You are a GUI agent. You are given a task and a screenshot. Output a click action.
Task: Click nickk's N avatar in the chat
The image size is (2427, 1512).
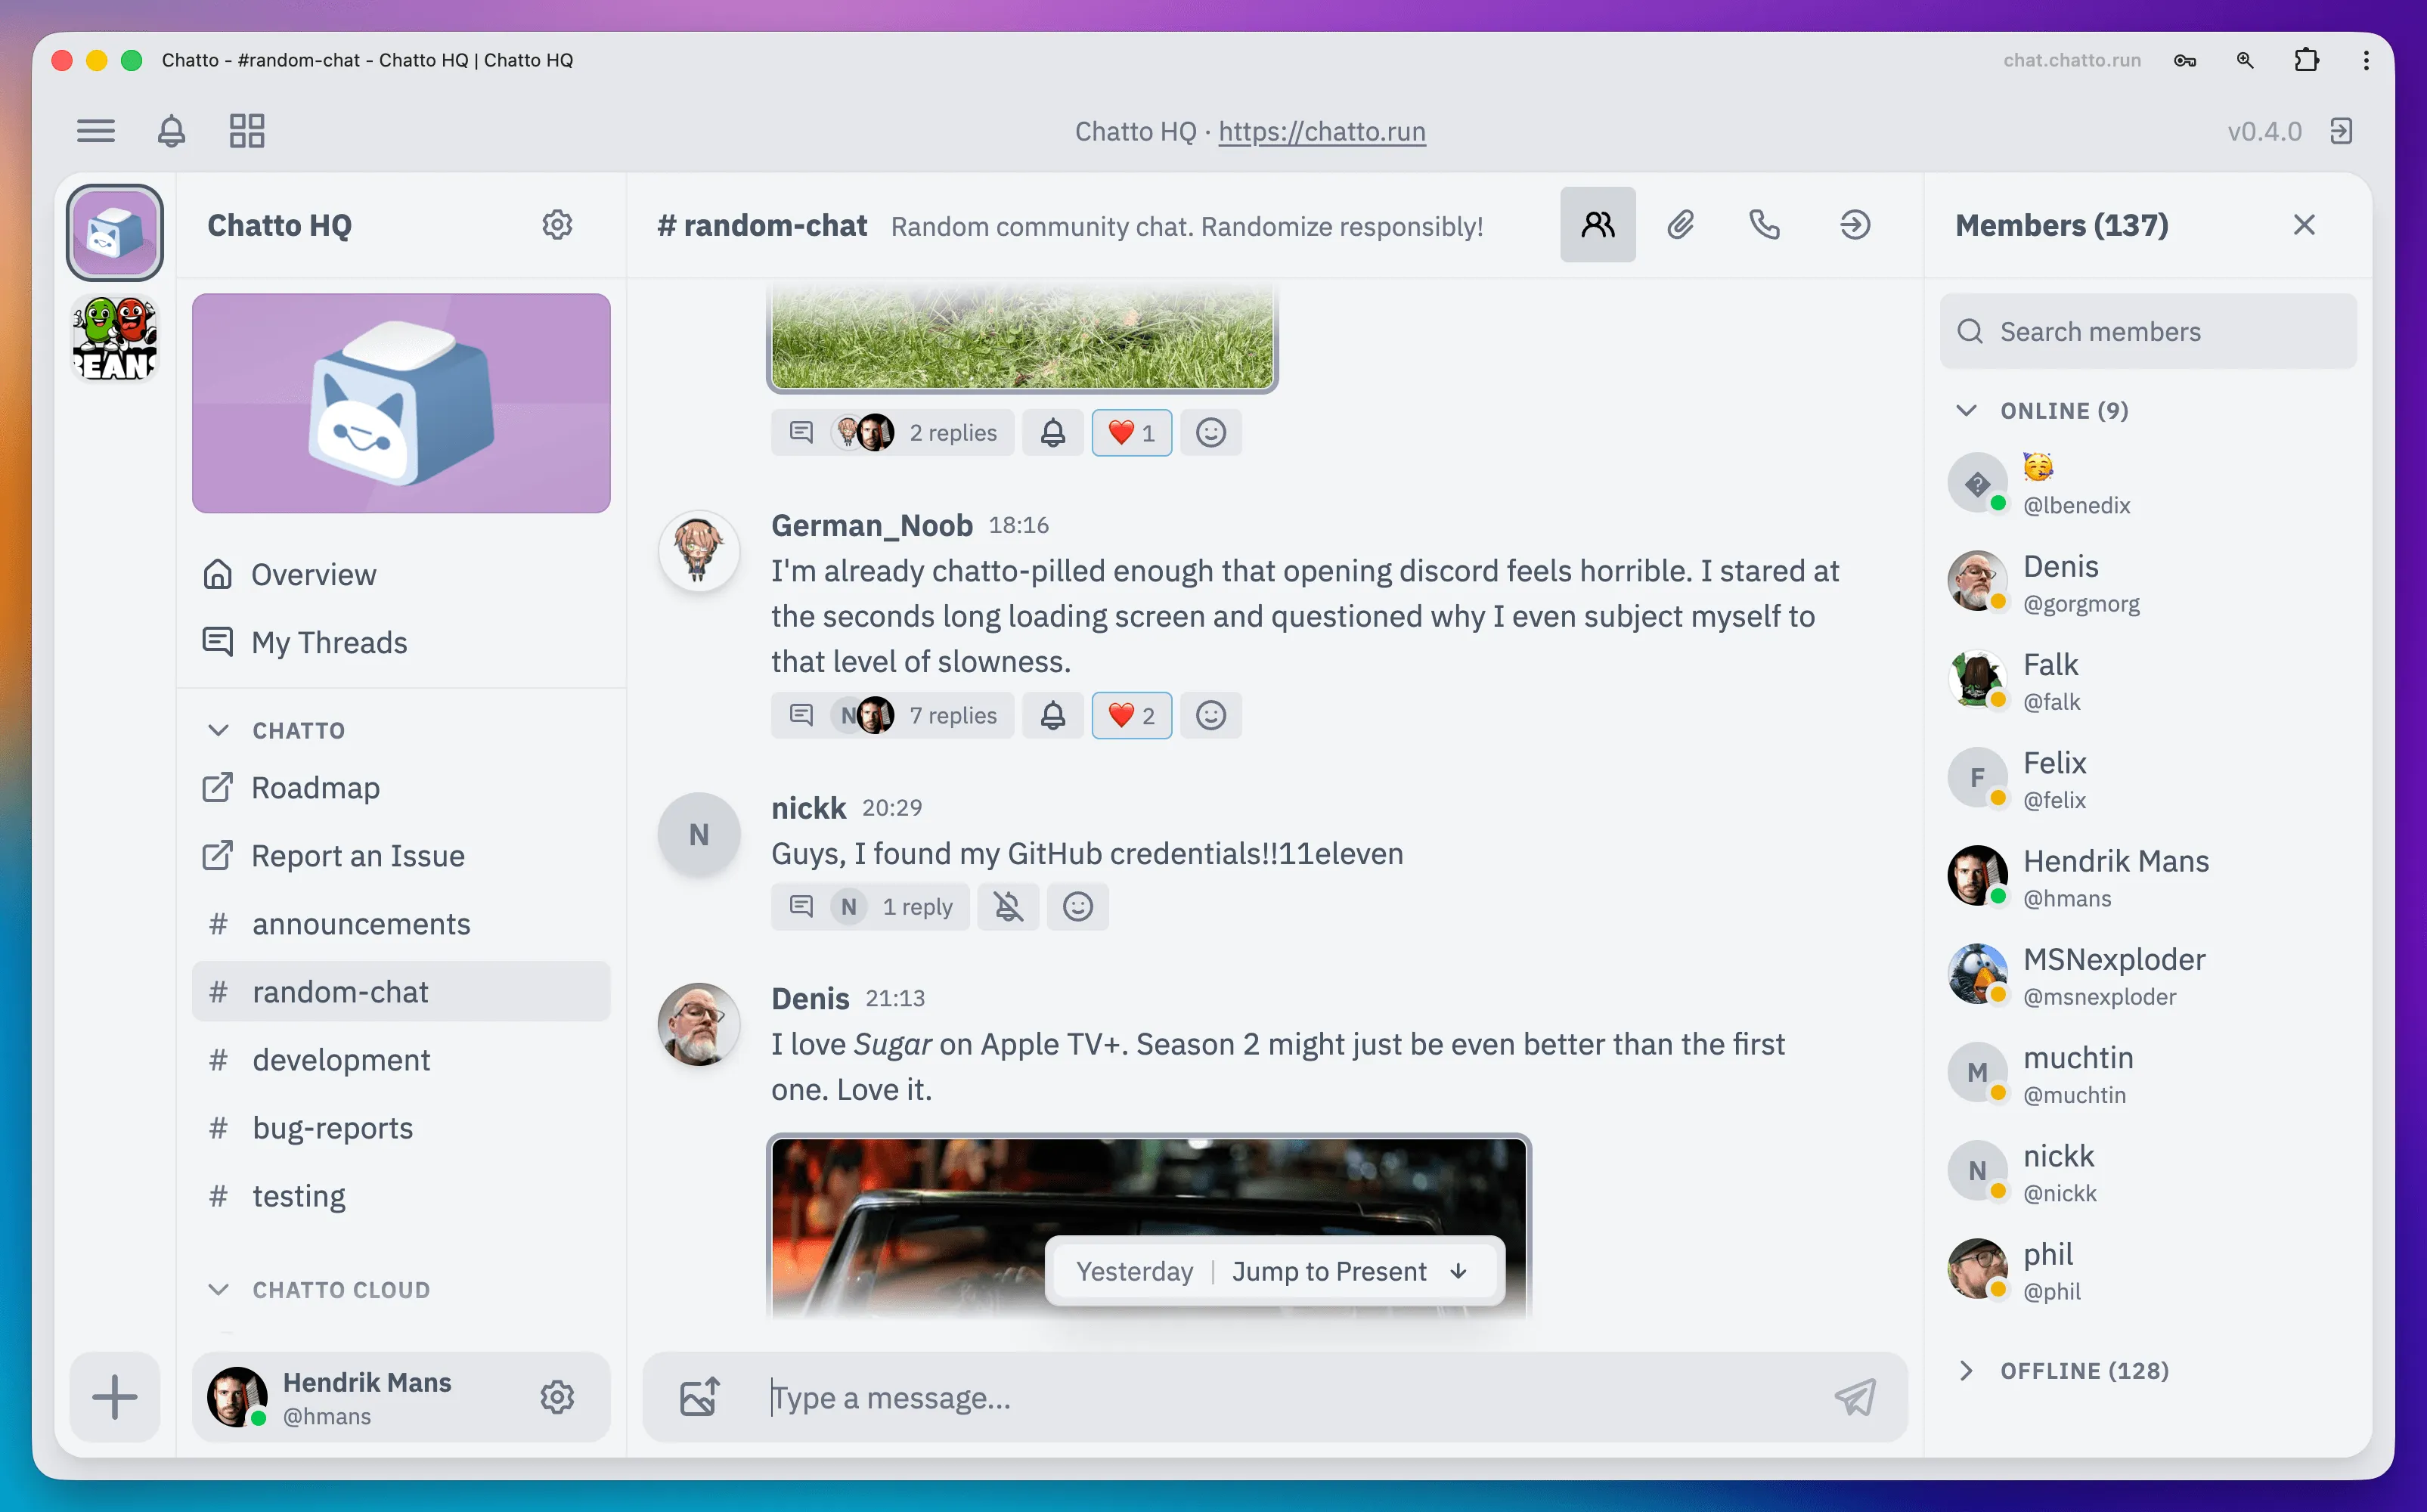(699, 834)
